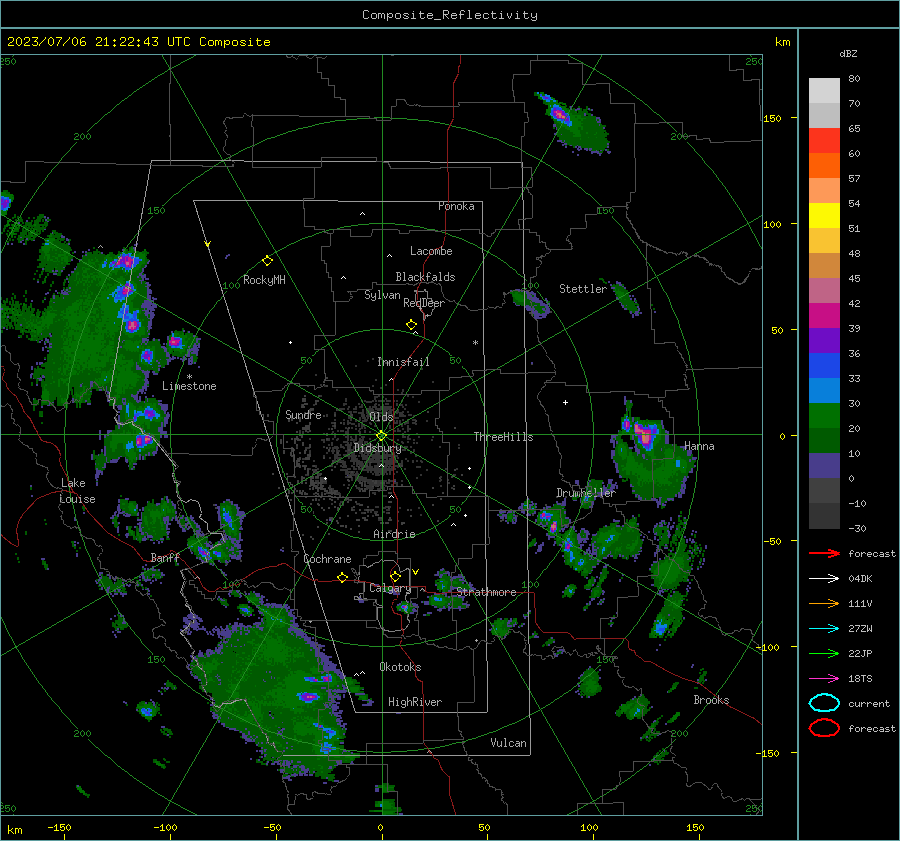Click the Hanna town label
Image resolution: width=900 pixels, height=841 pixels.
(x=699, y=446)
